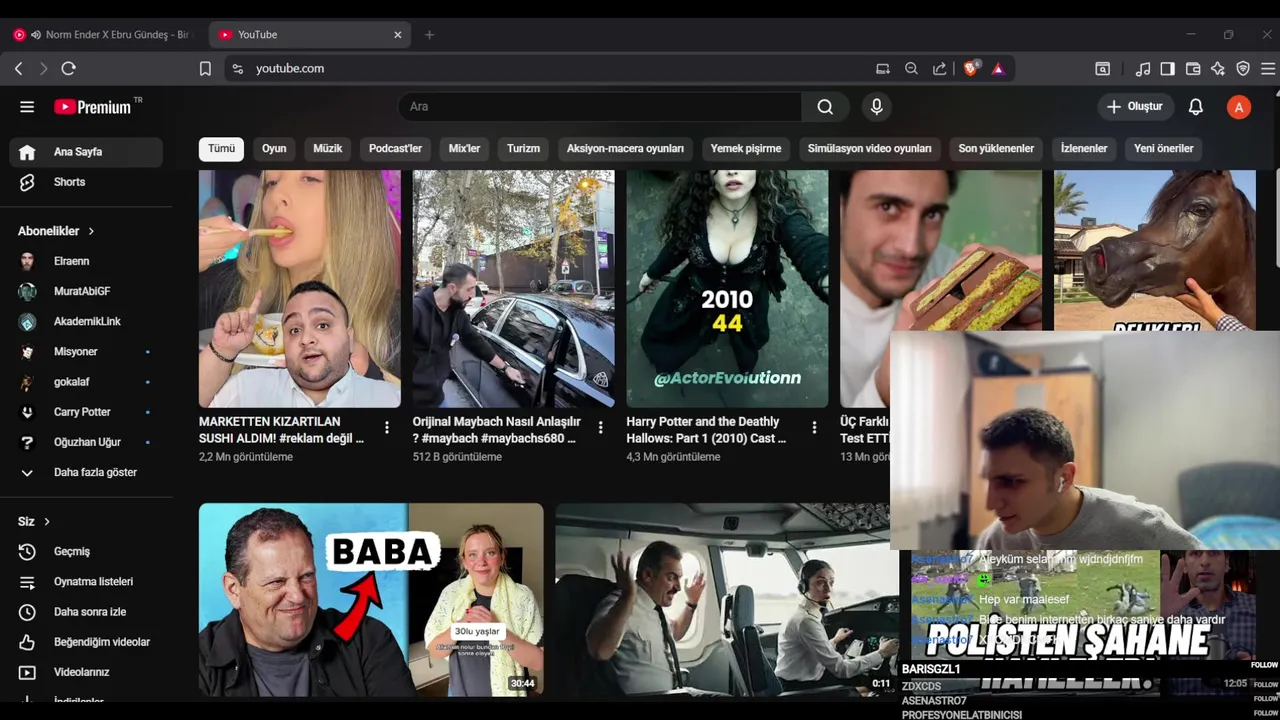The image size is (1280, 720).
Task: Open Brave playlist music note icon
Action: (x=1142, y=69)
